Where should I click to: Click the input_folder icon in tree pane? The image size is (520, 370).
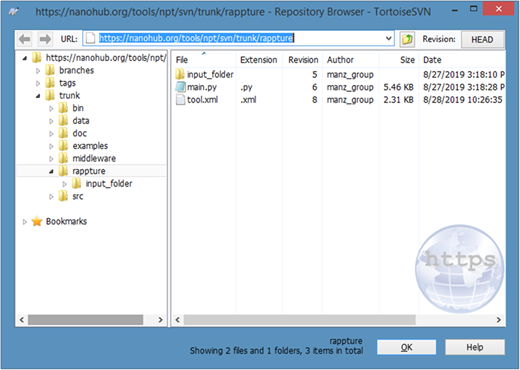pyautogui.click(x=77, y=184)
